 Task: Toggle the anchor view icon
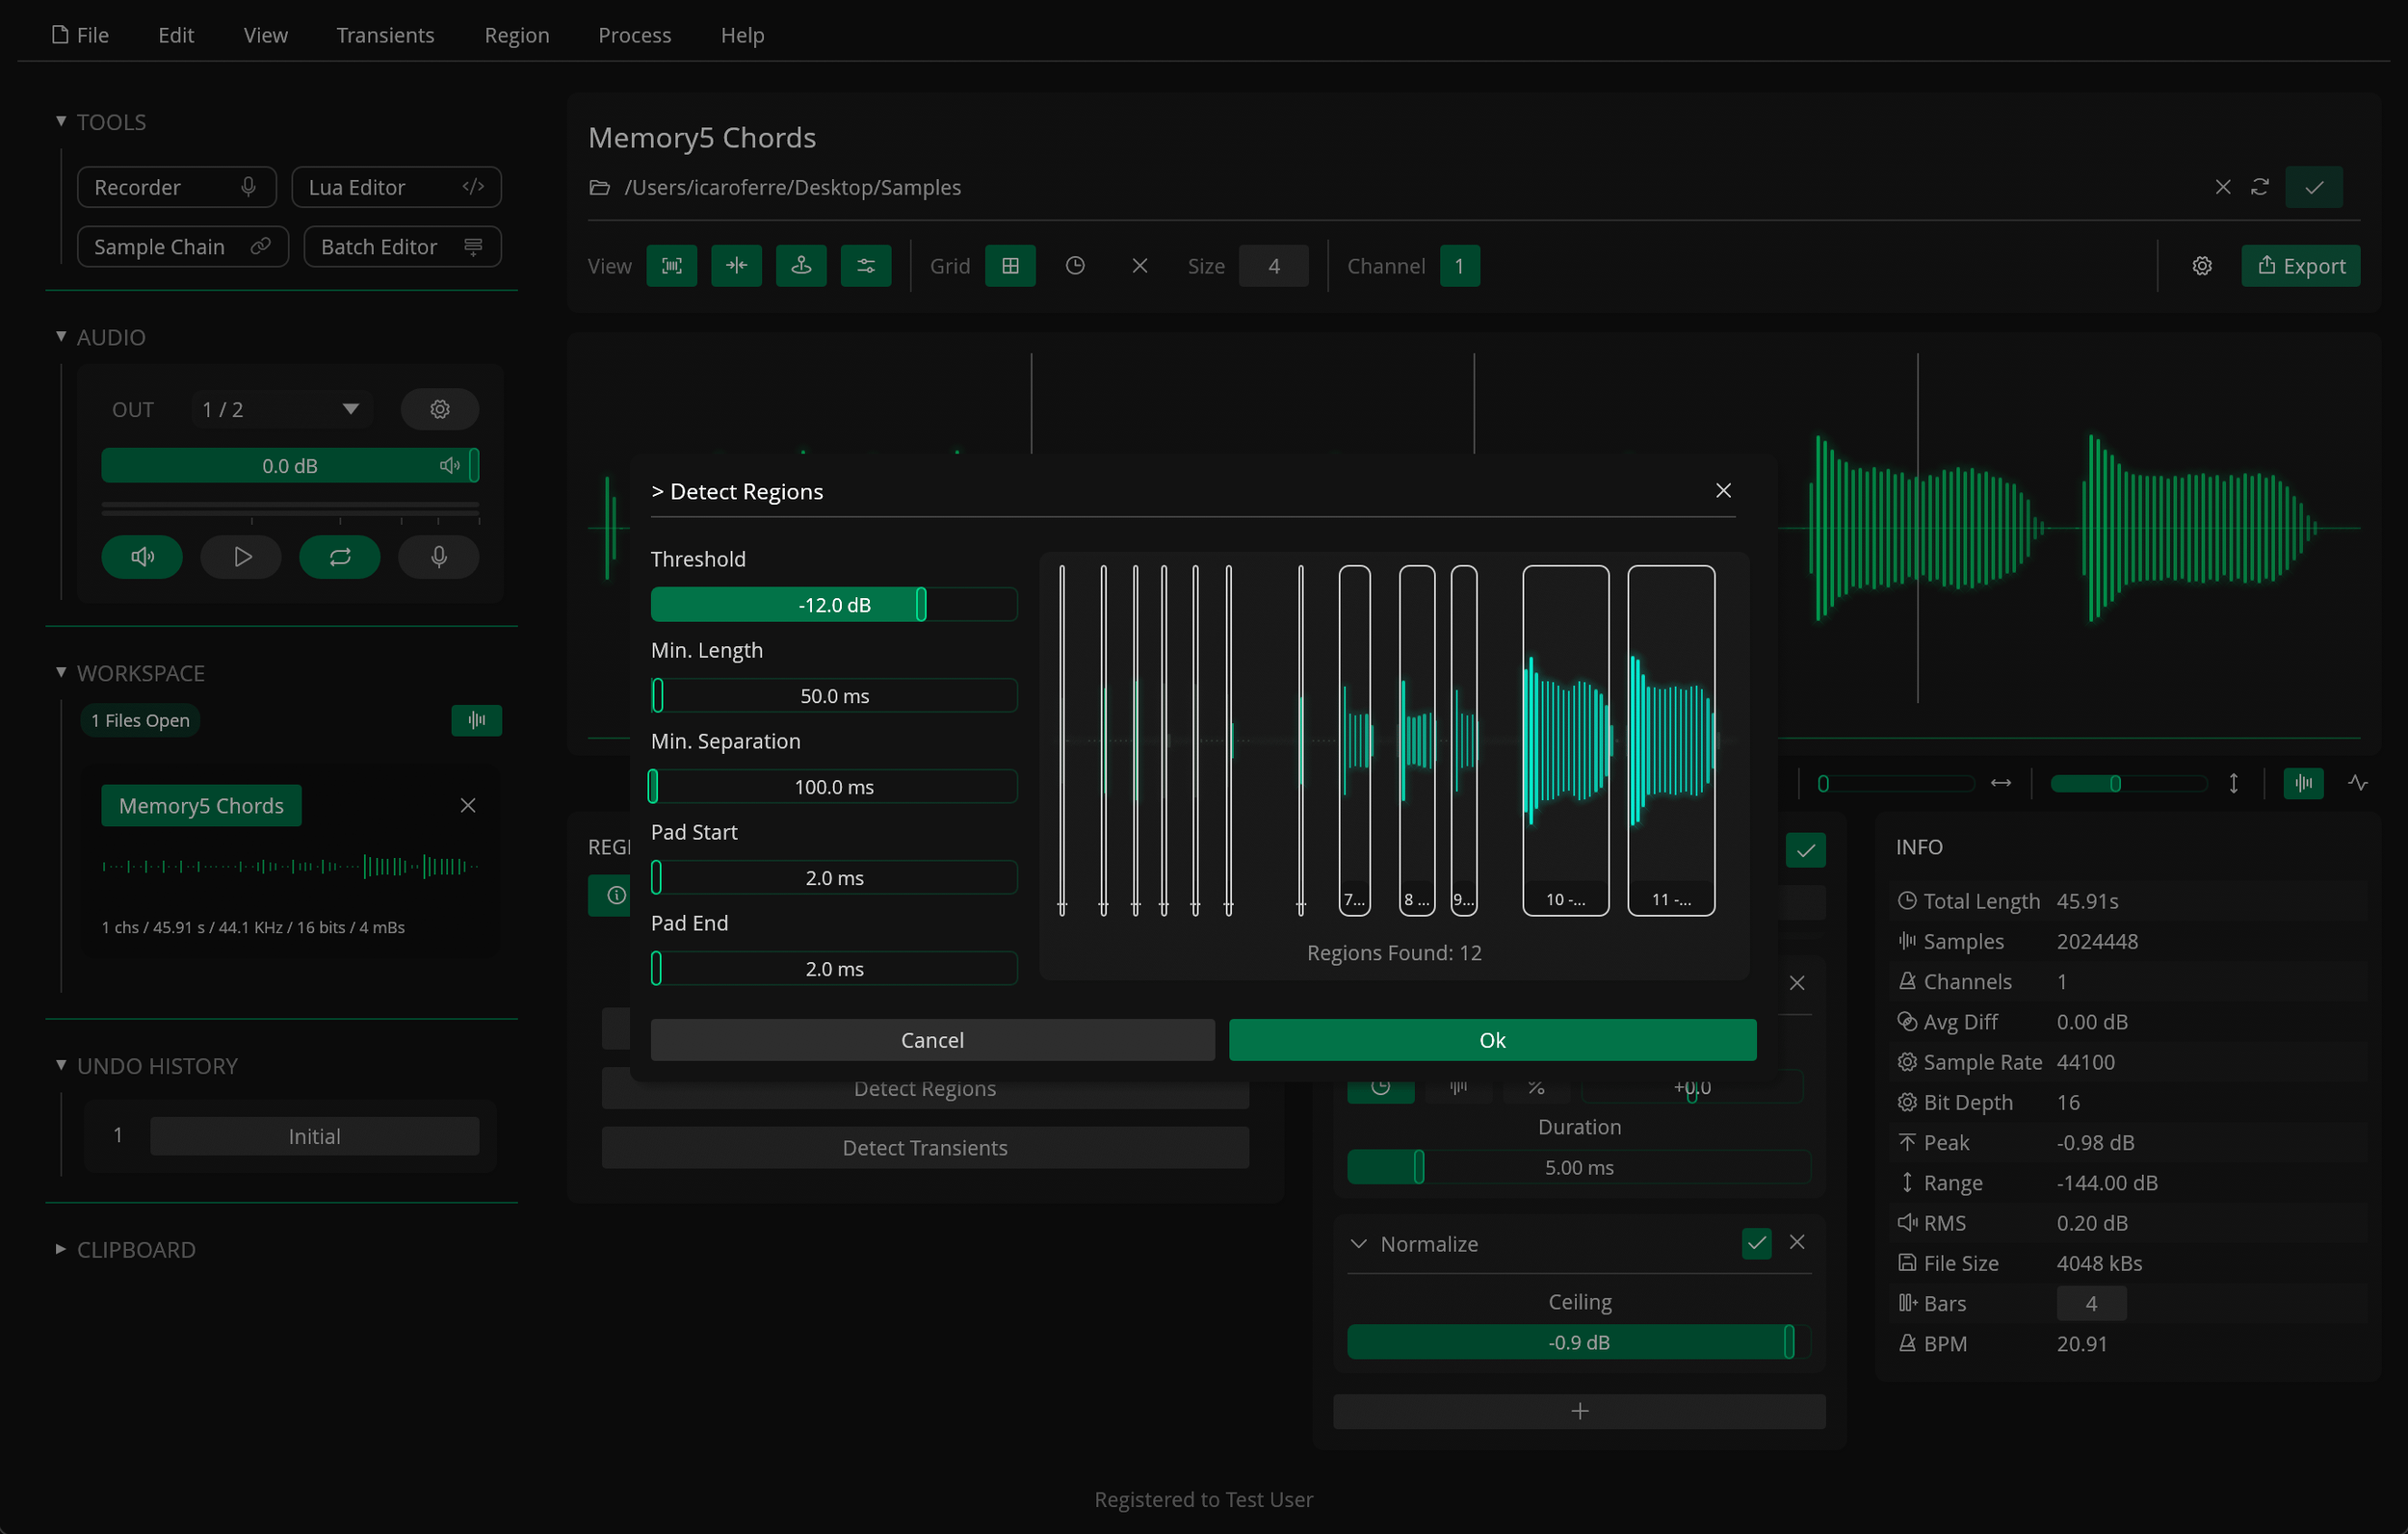click(x=801, y=265)
